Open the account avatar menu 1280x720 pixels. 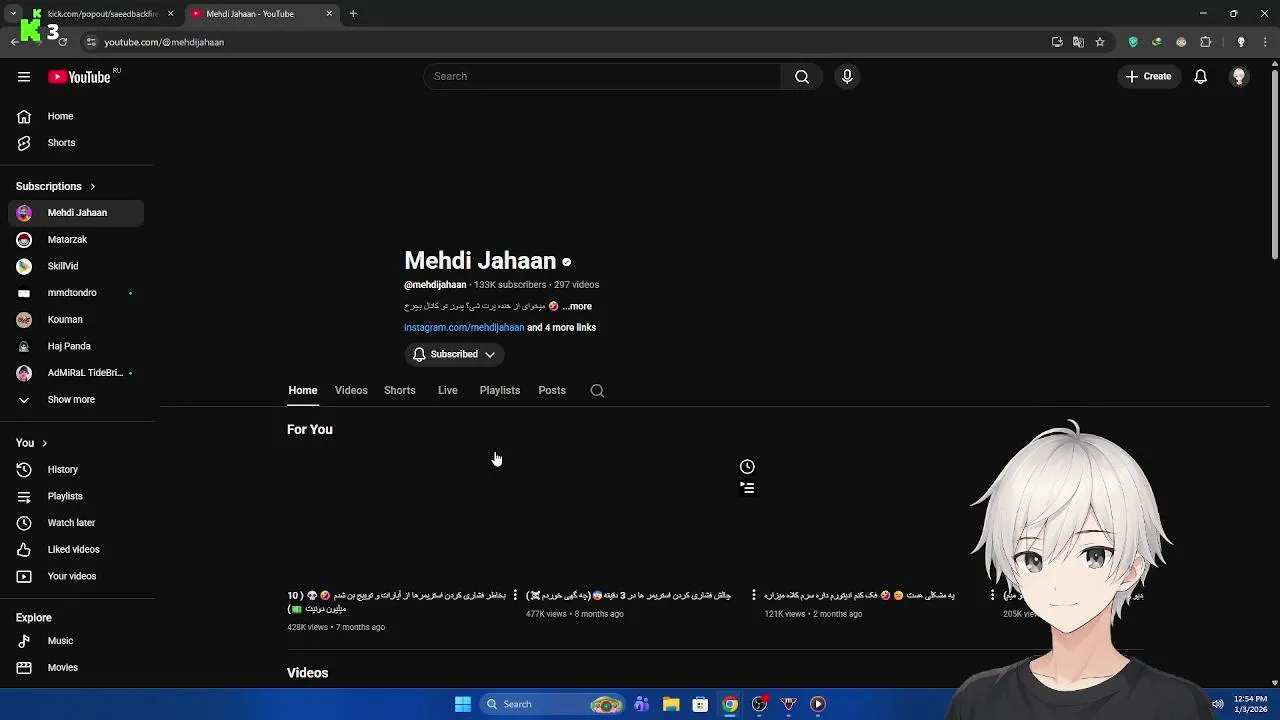pos(1239,77)
